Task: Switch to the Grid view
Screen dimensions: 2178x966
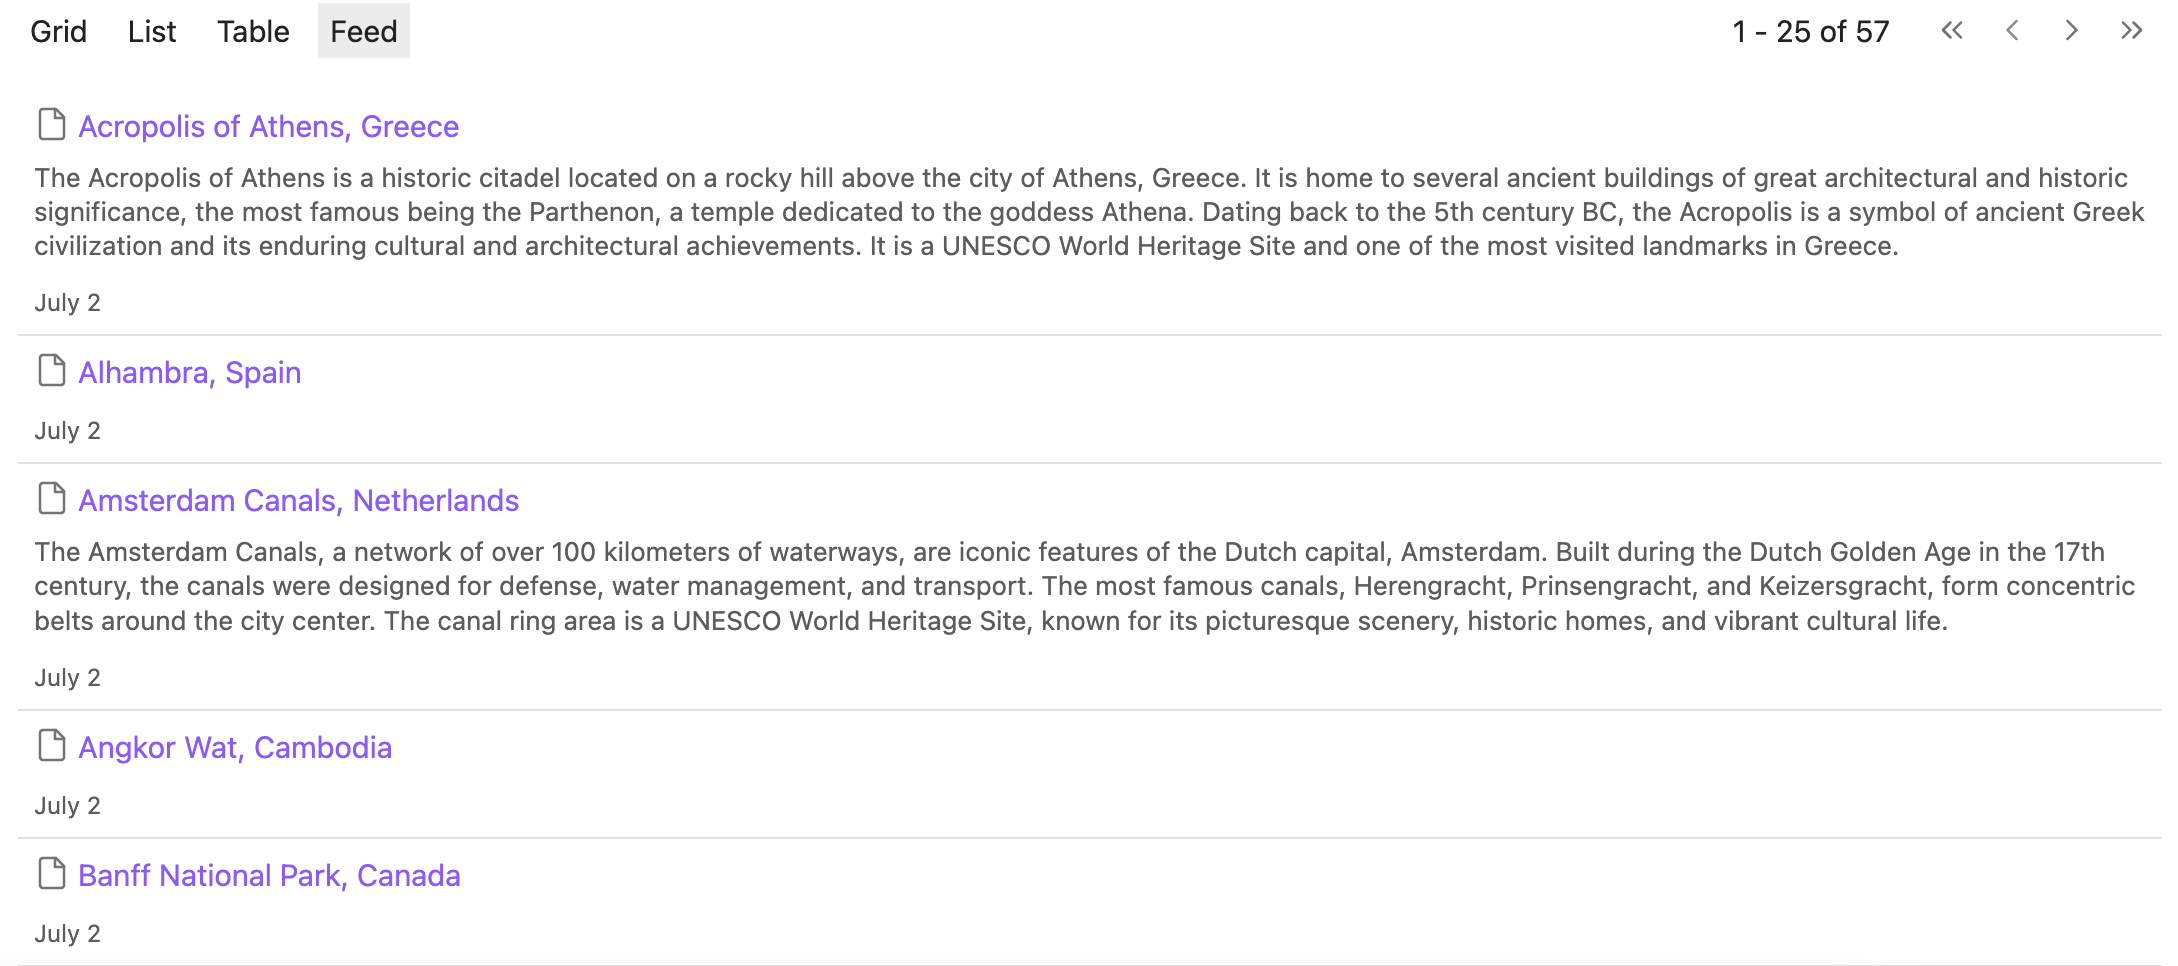Action: click(58, 31)
